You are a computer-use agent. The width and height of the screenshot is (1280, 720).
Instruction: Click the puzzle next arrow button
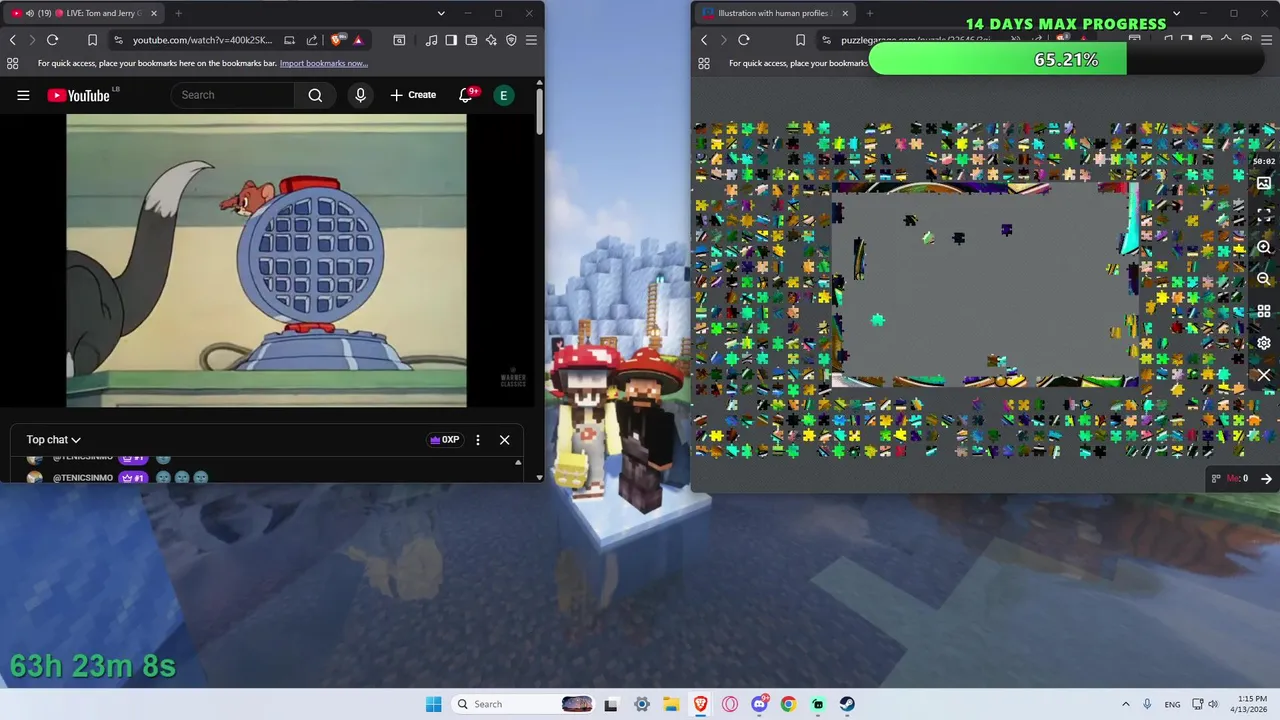tap(1266, 478)
